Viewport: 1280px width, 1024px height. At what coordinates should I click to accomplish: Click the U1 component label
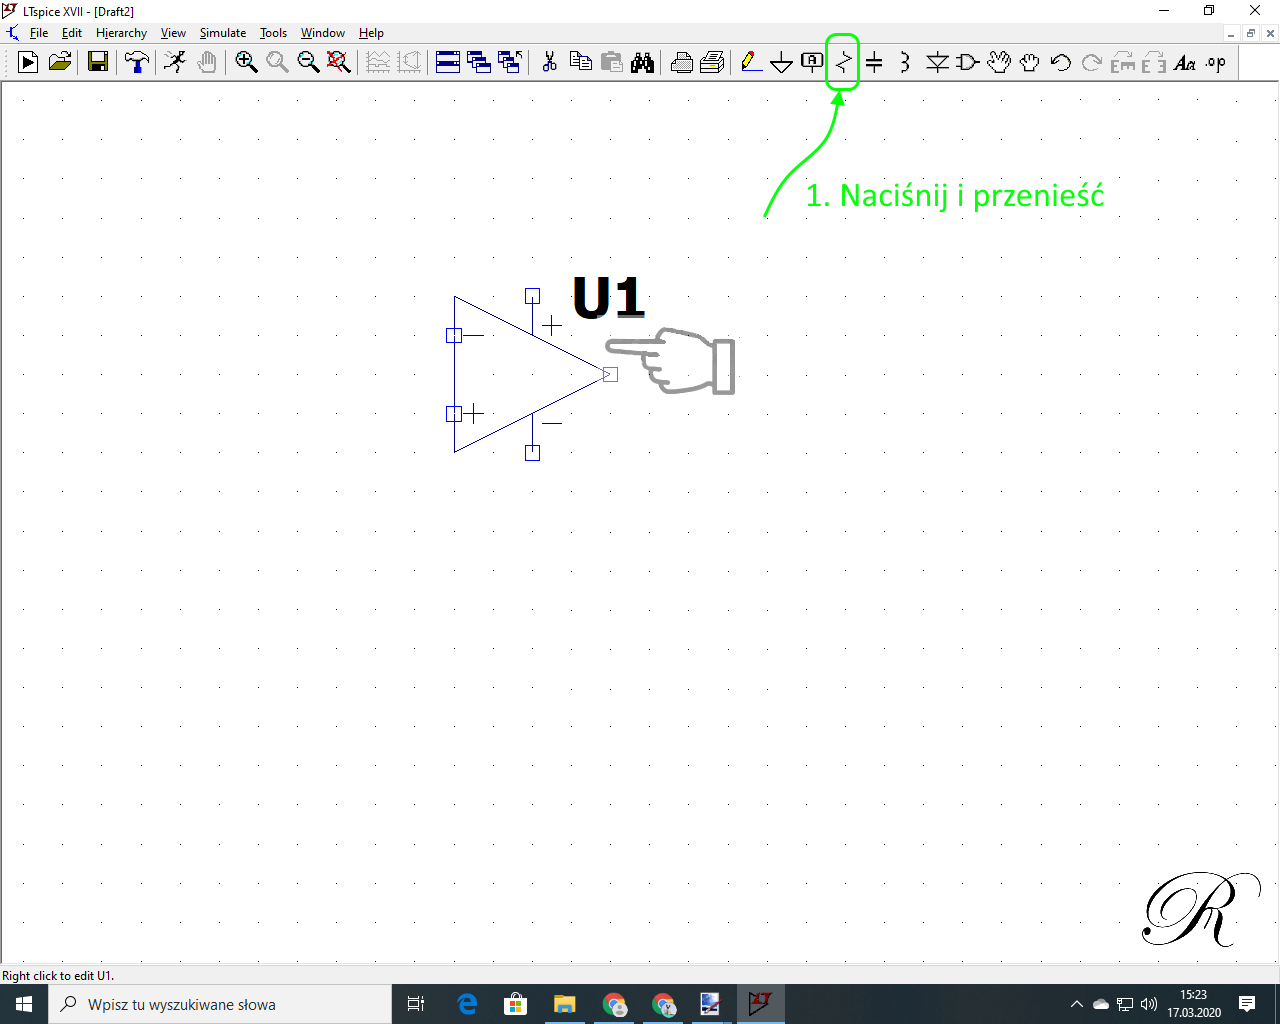click(x=608, y=297)
